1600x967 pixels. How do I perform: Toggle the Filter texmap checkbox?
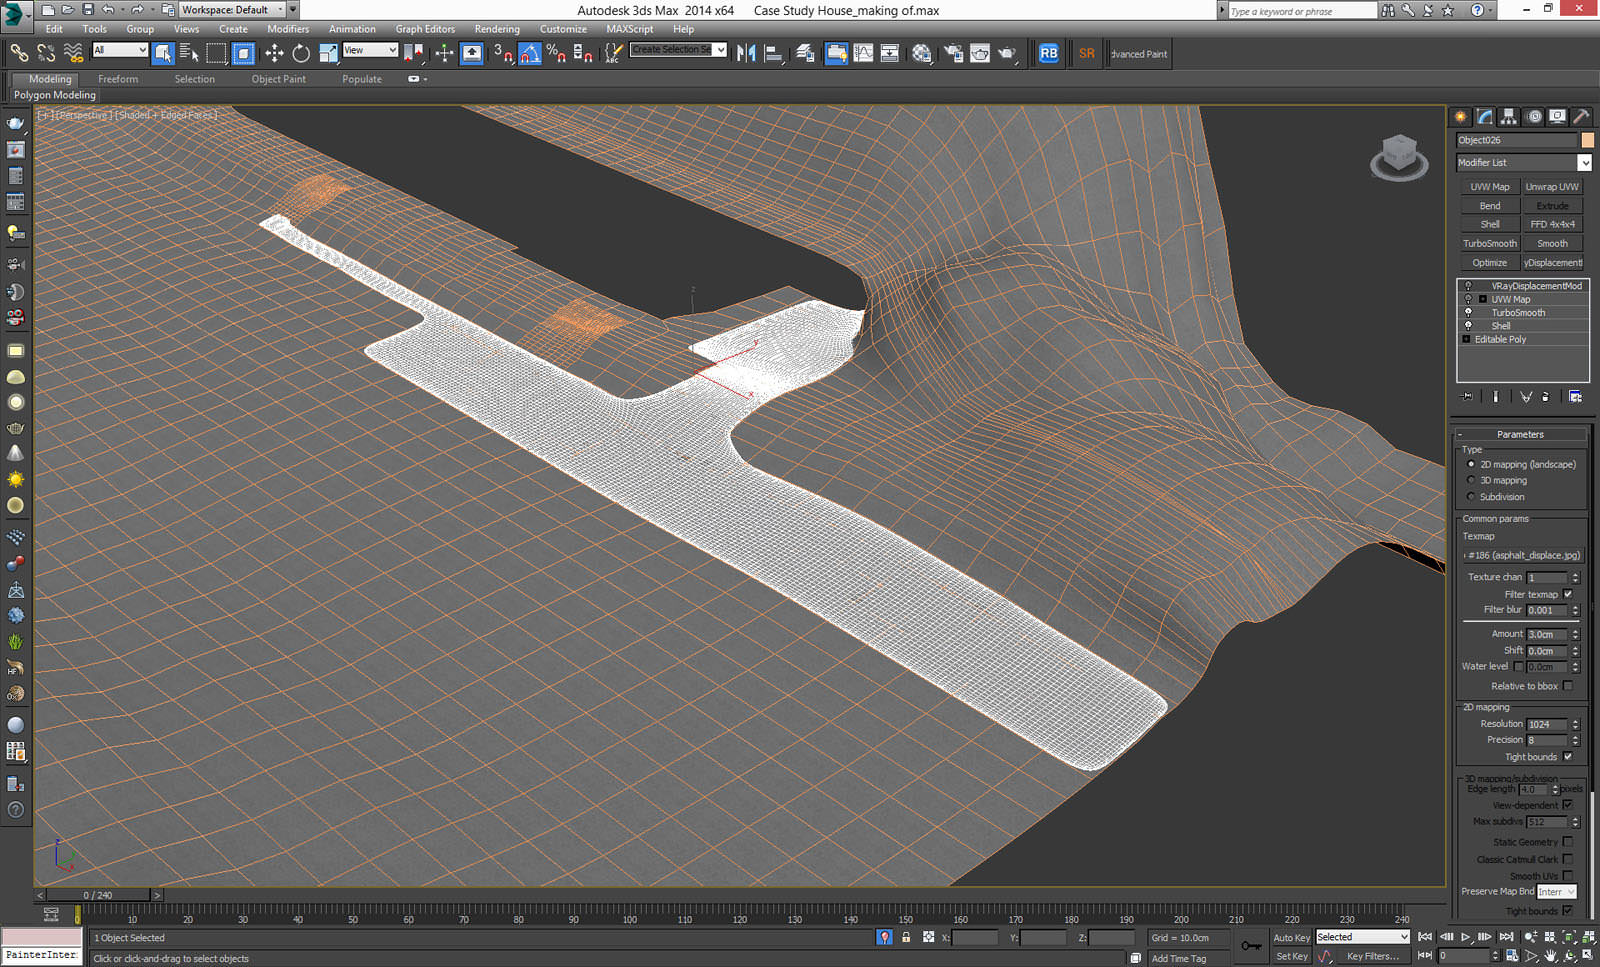click(1568, 594)
